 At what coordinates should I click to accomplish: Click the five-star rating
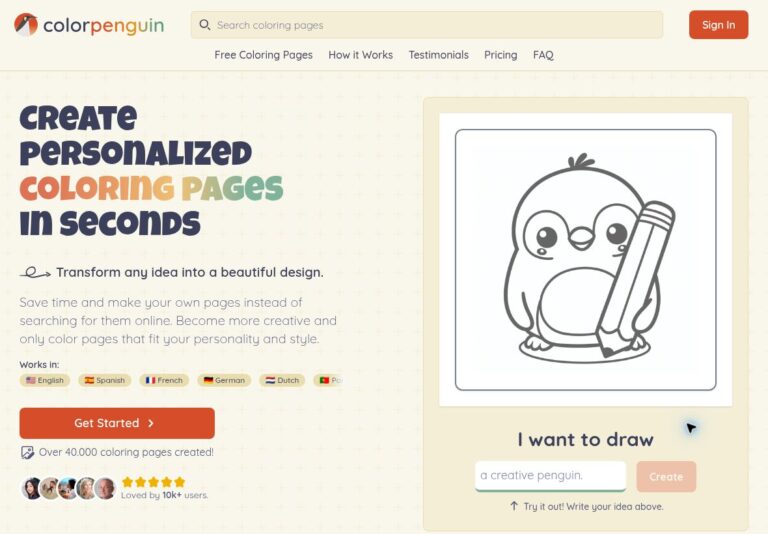pyautogui.click(x=153, y=482)
